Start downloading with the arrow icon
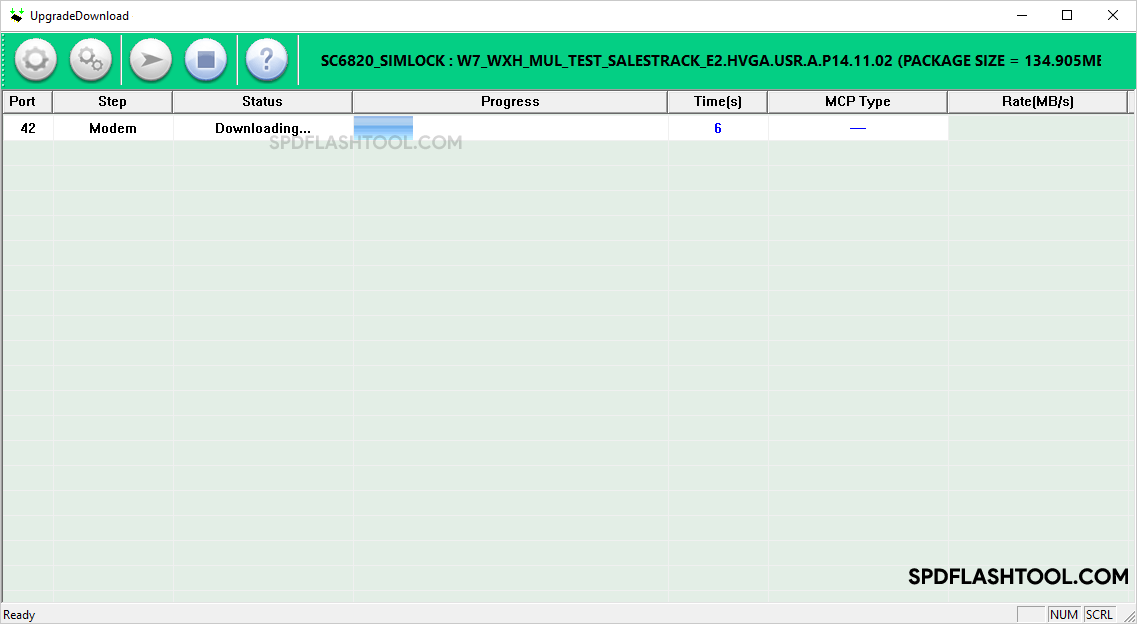Screen dimensions: 1137x624 click(151, 60)
